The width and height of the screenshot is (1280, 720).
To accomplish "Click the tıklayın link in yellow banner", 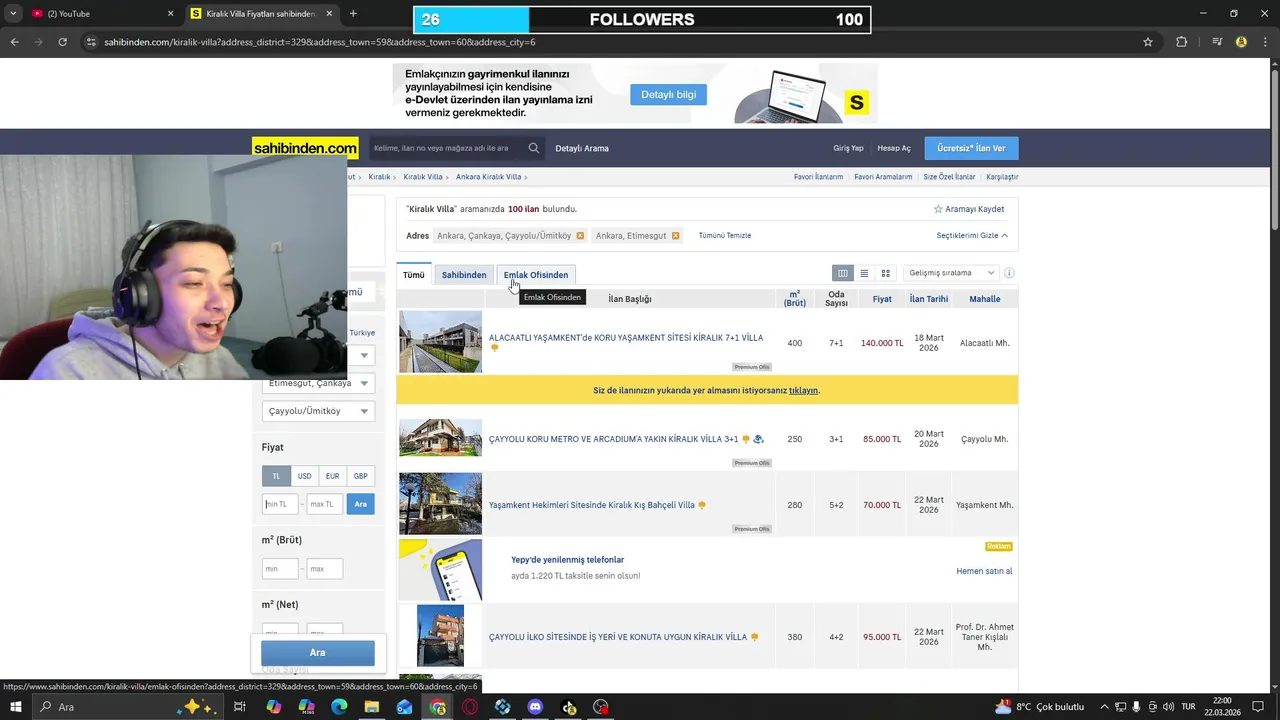I will (803, 391).
